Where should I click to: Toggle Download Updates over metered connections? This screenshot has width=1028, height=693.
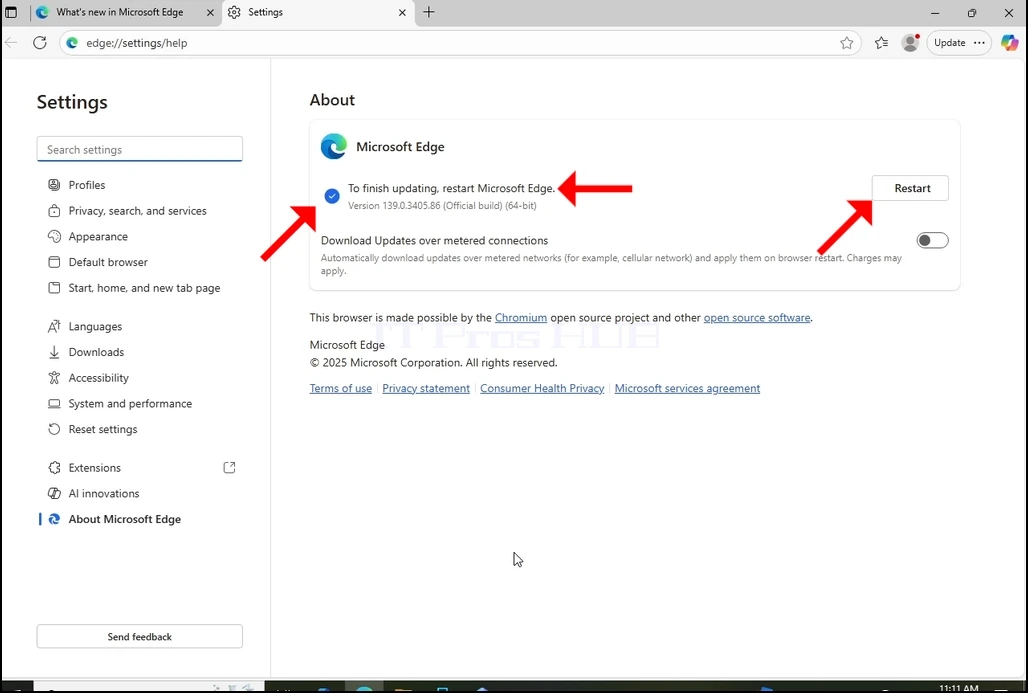[932, 241]
